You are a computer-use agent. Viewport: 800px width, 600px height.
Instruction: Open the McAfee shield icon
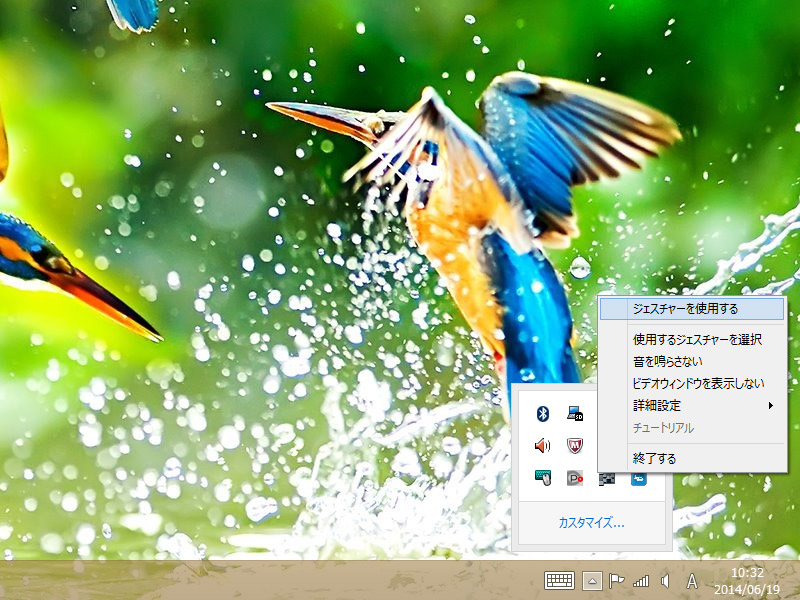click(575, 446)
